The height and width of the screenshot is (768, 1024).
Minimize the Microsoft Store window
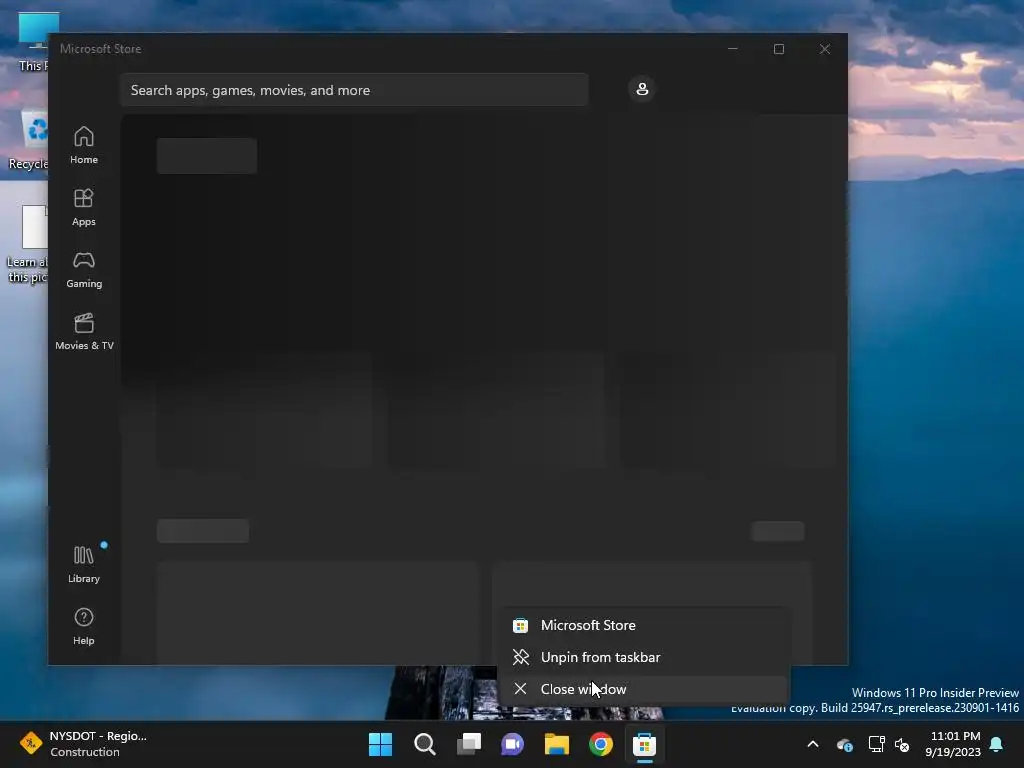[x=733, y=49]
